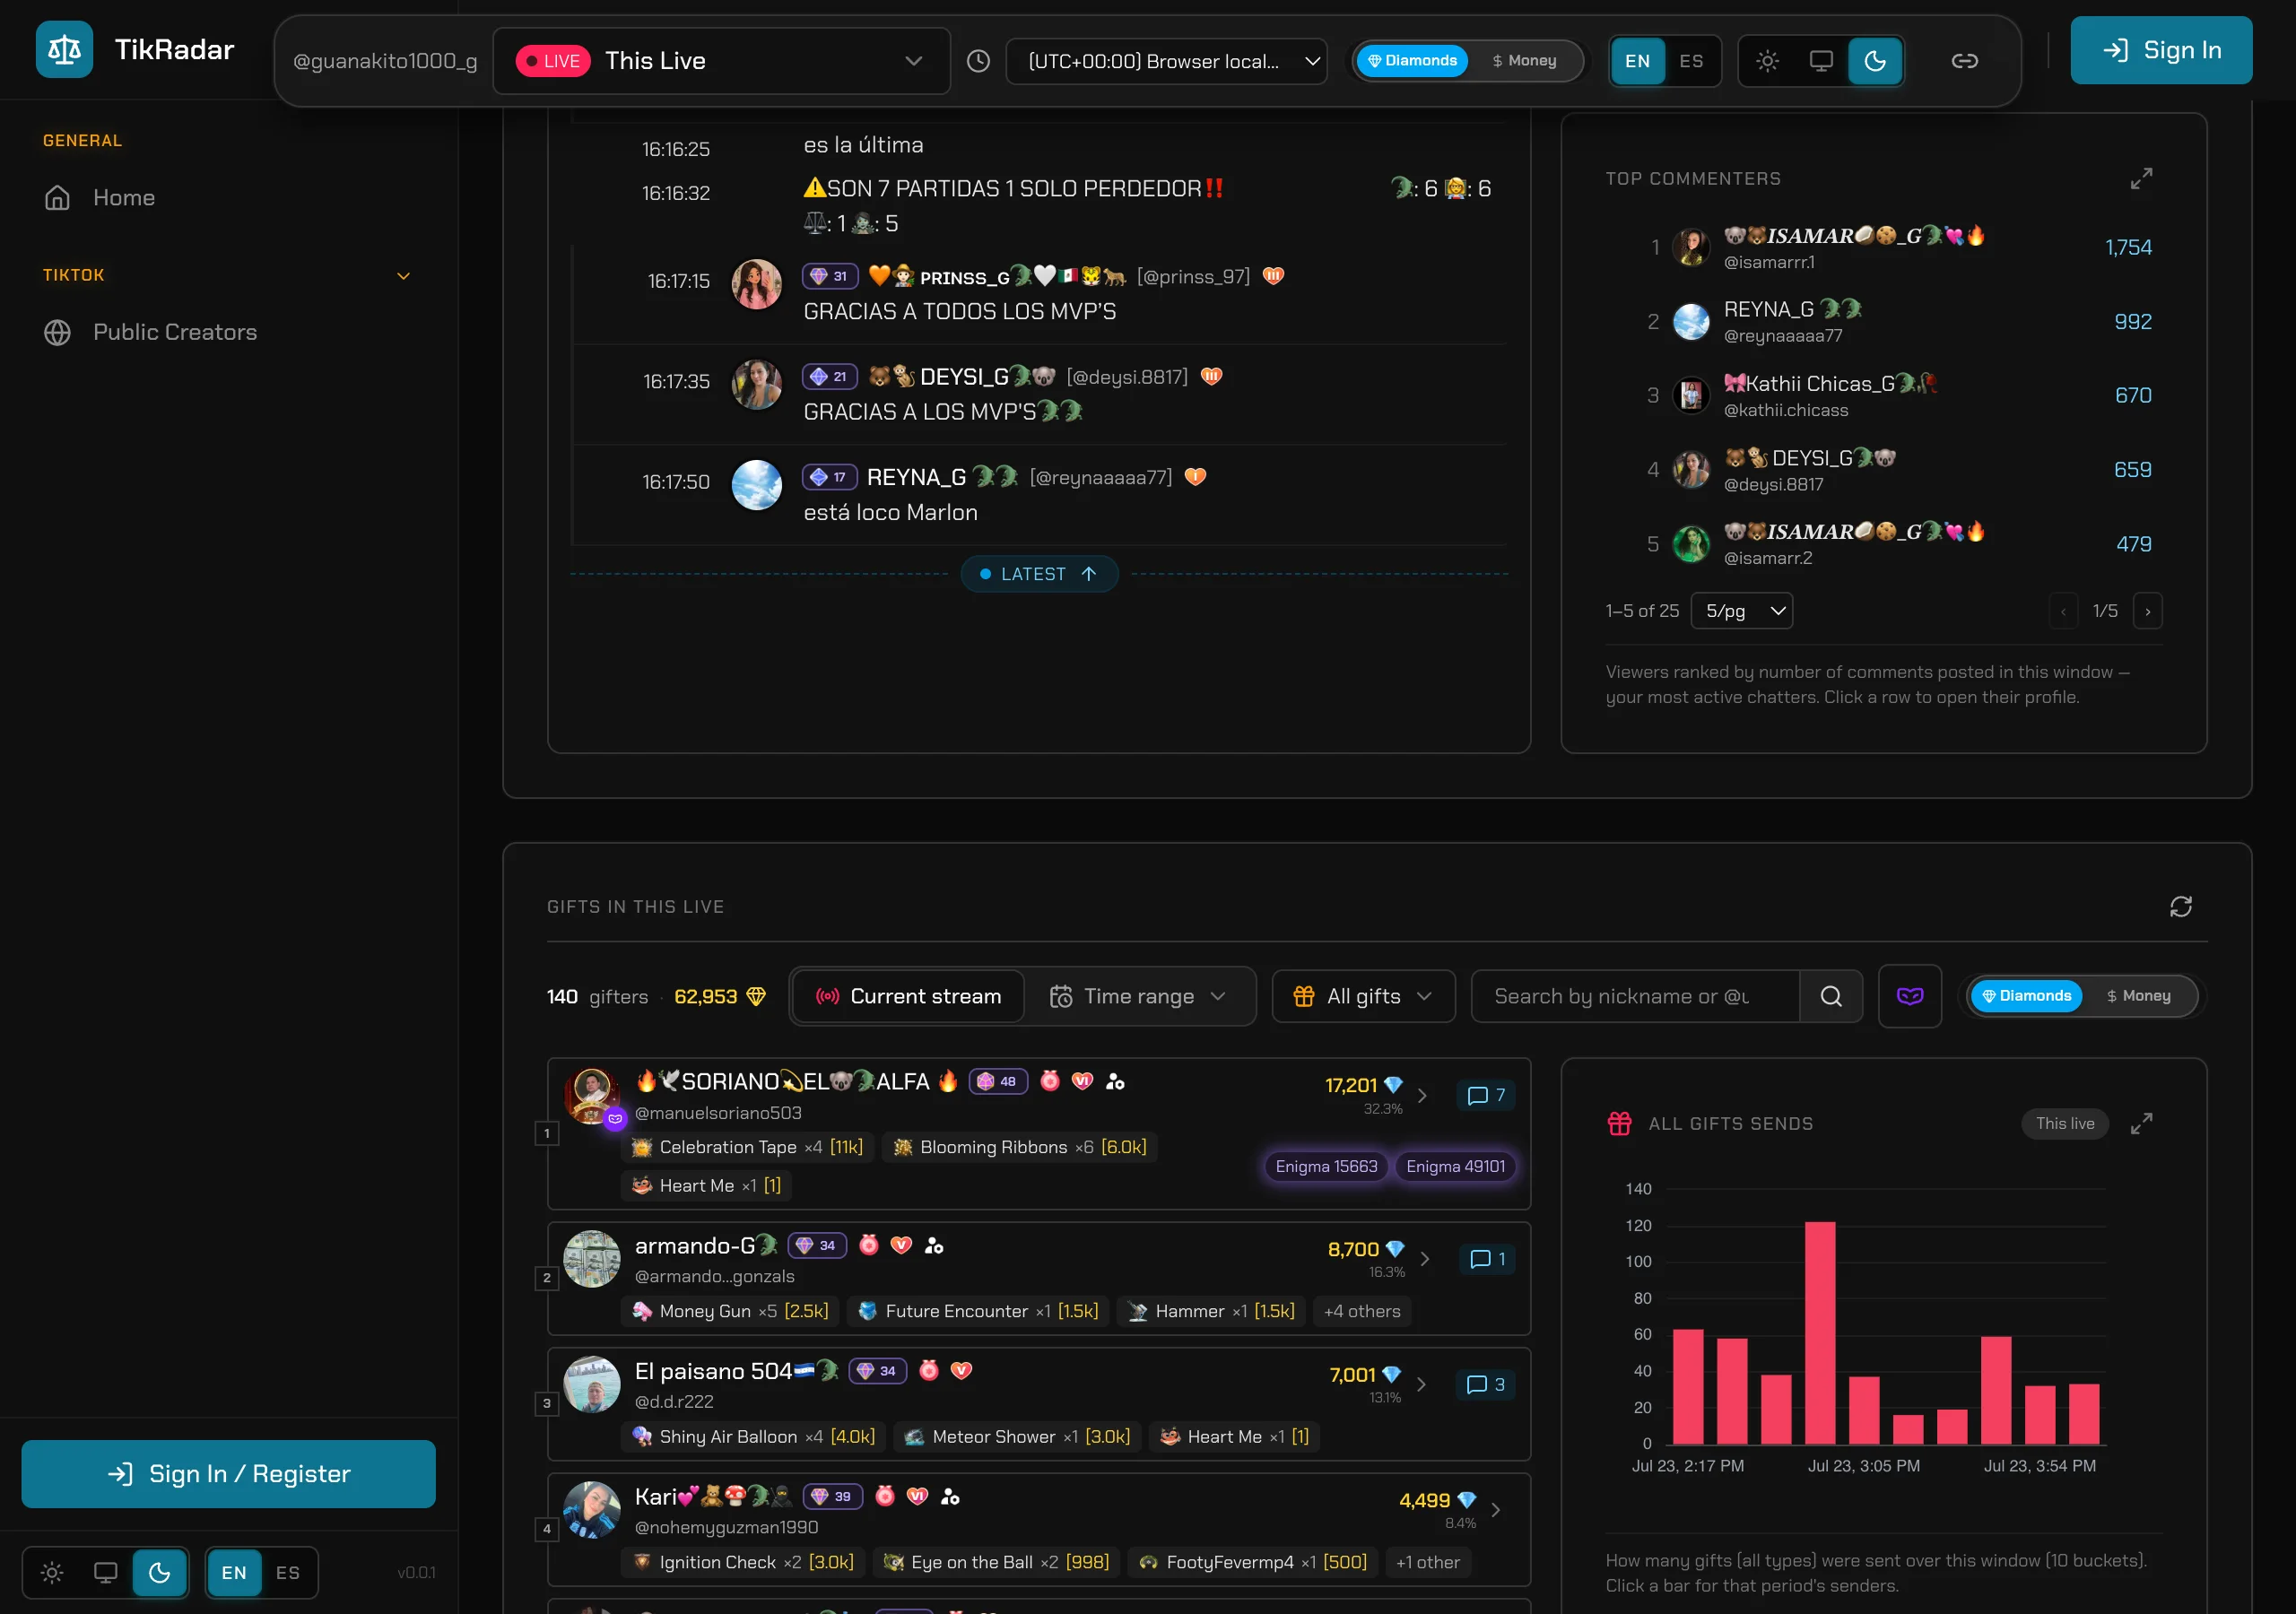Expand Kari gifter row chevron
The image size is (2296, 1614).
point(1495,1510)
